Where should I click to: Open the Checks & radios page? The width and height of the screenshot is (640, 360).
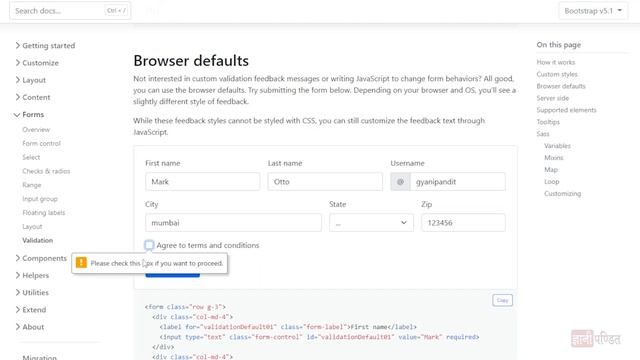46,171
